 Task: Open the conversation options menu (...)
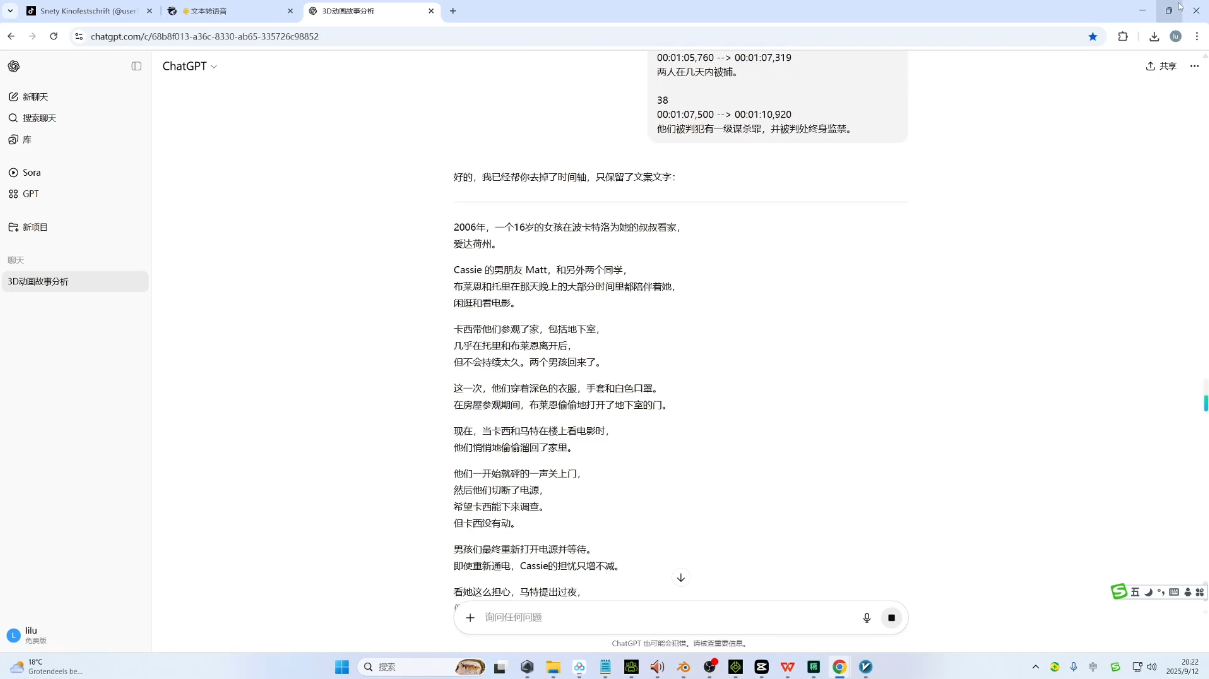pos(1194,66)
